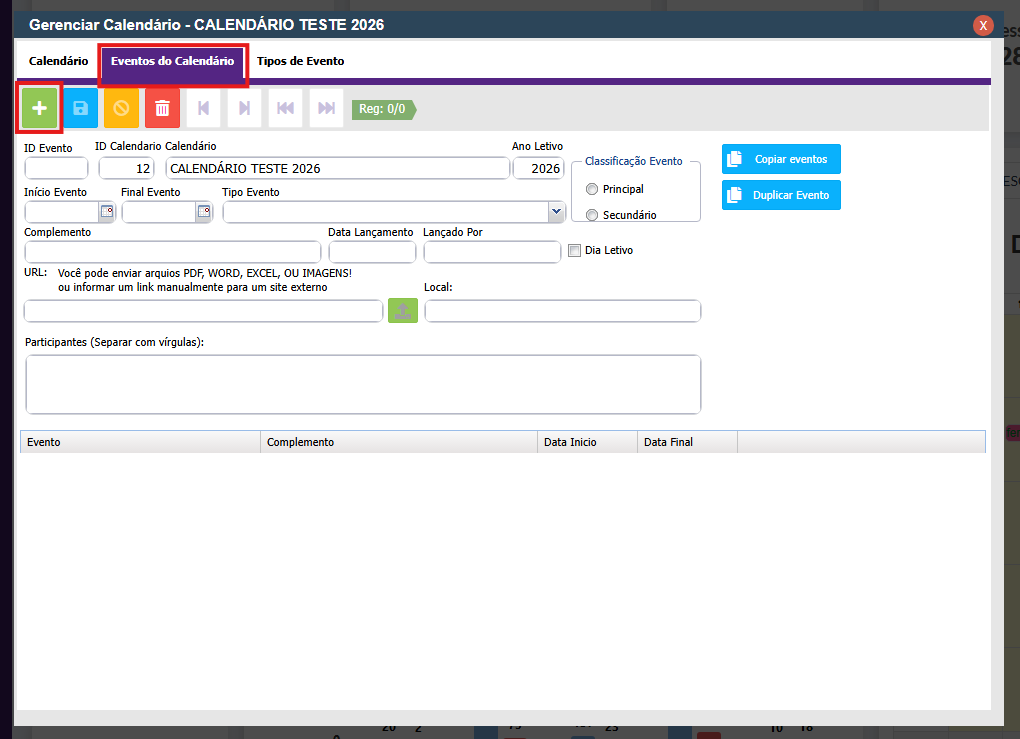Enable the Dia Letivo checkbox

click(x=574, y=251)
